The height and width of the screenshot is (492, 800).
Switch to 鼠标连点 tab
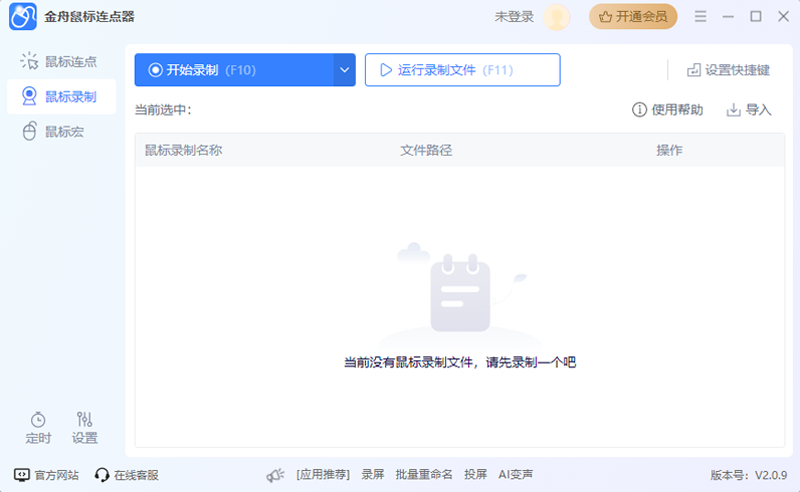[x=61, y=62]
